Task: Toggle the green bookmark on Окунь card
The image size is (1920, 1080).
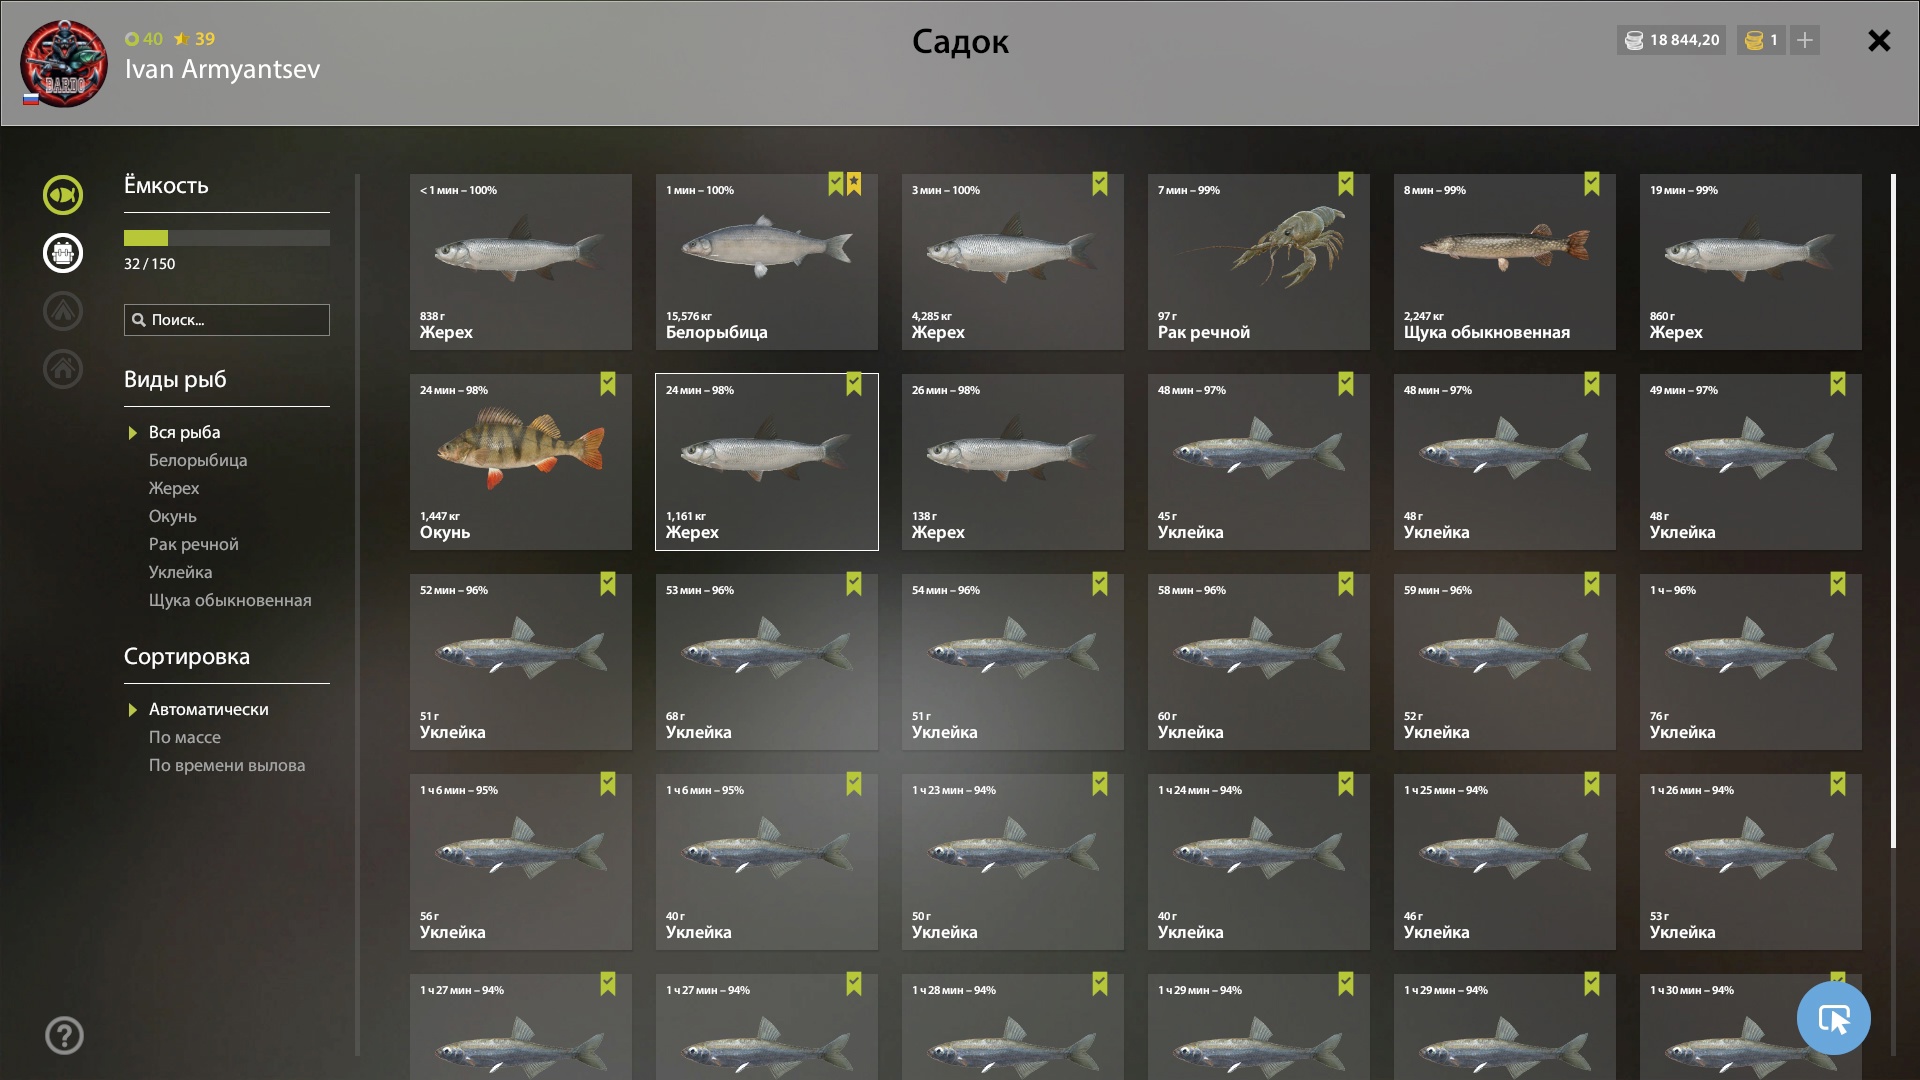Action: [x=608, y=385]
